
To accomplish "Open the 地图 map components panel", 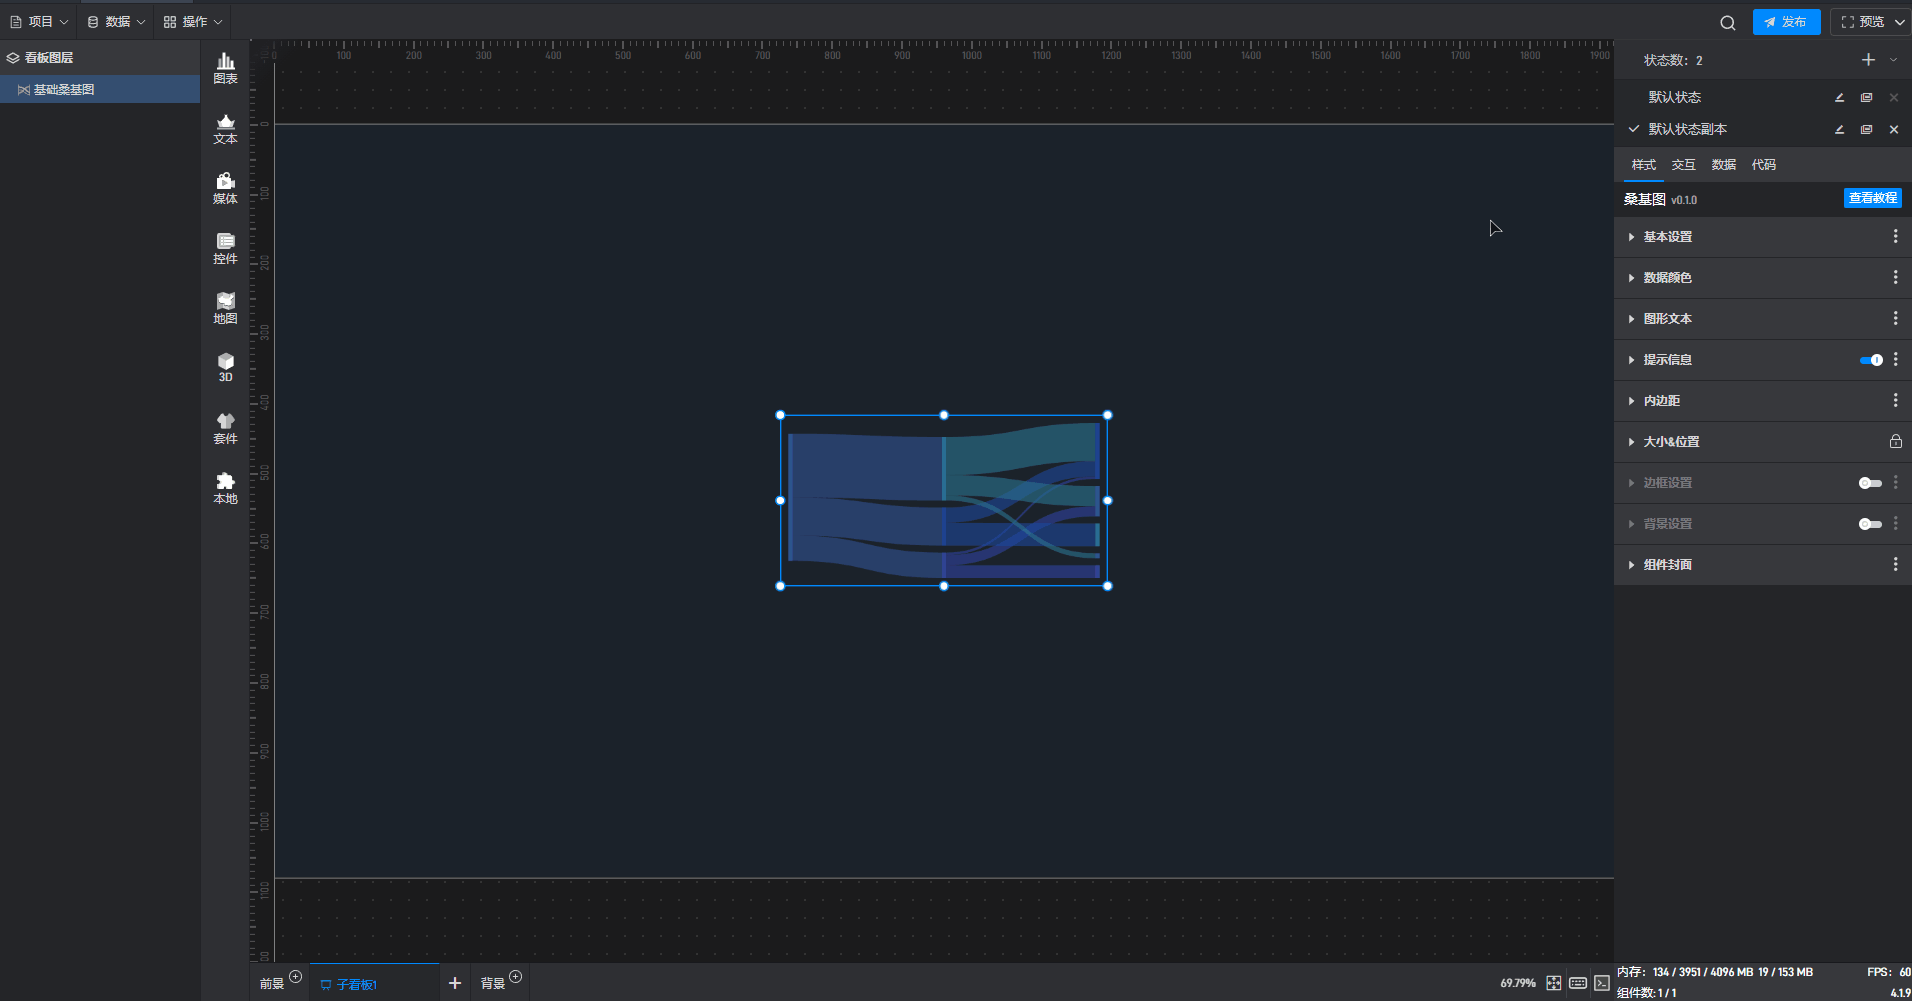I will pos(225,308).
